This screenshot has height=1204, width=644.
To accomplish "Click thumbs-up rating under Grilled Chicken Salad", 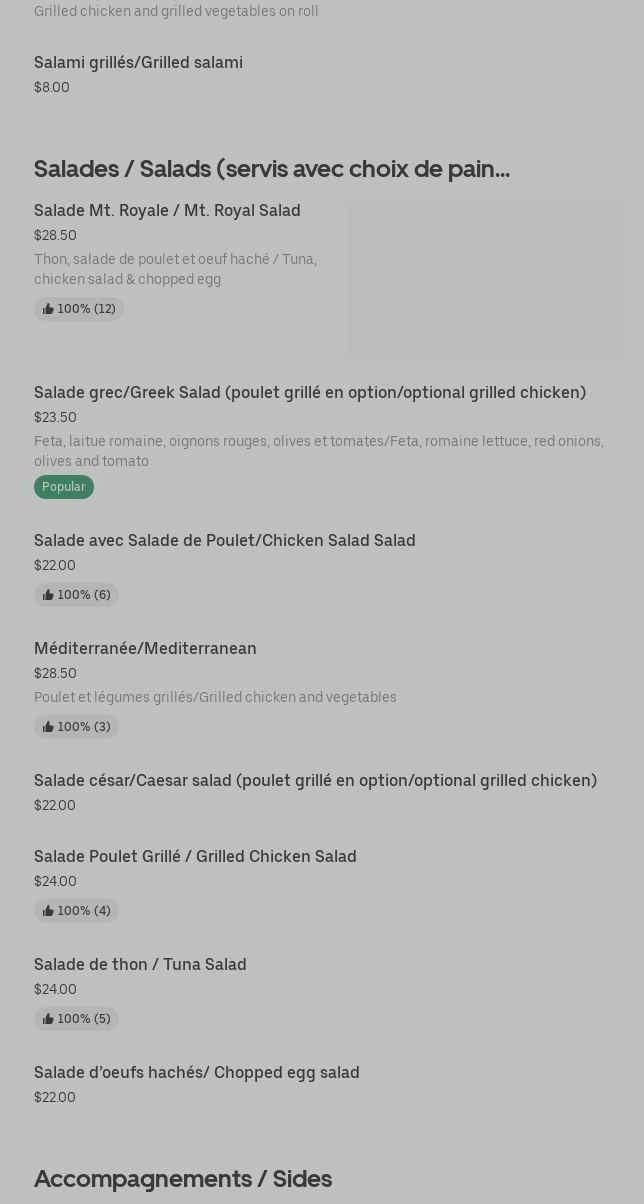I will coord(77,911).
